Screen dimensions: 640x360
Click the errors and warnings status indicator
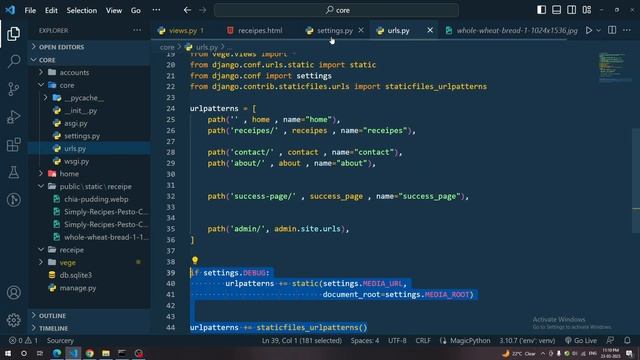pos(23,340)
